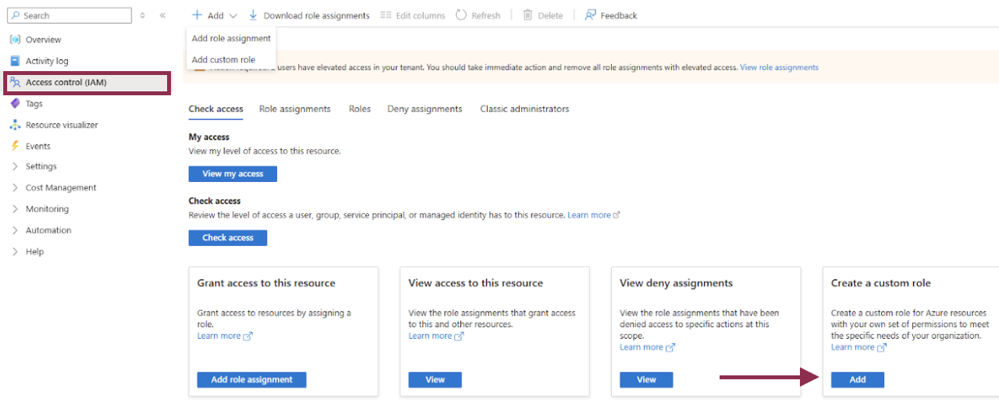
Task: Open the Deny assignments tab
Action: (425, 109)
